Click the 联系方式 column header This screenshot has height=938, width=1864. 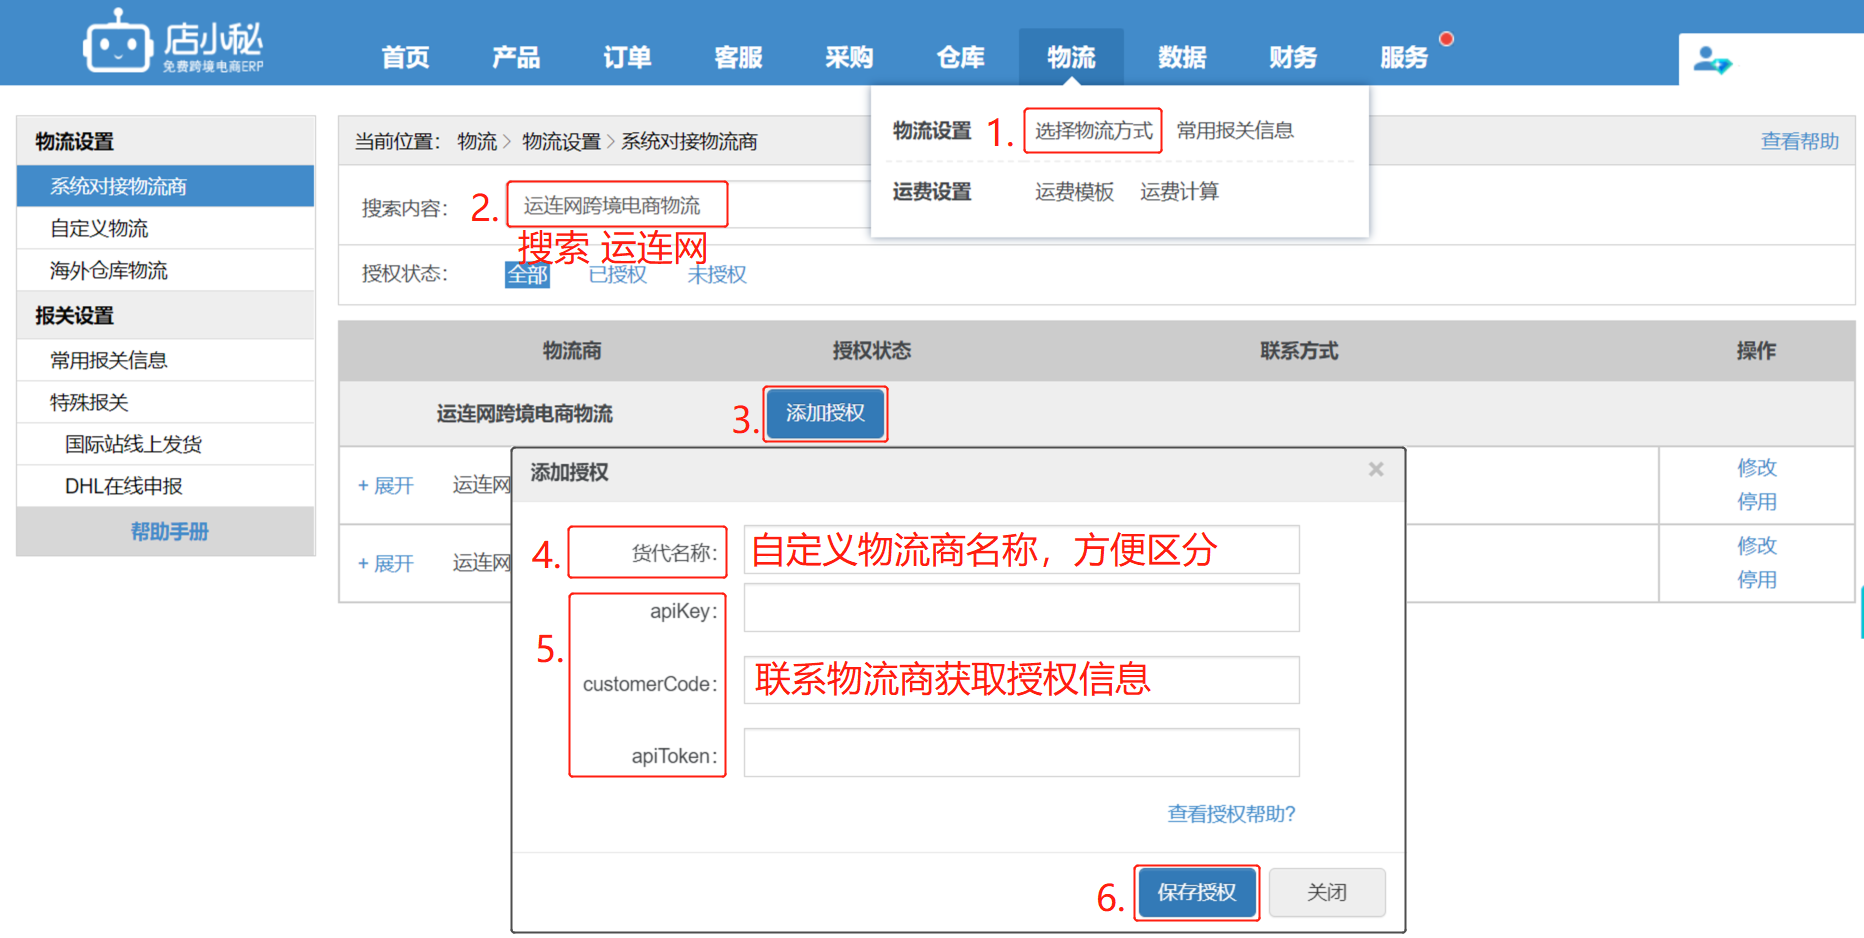1299,351
